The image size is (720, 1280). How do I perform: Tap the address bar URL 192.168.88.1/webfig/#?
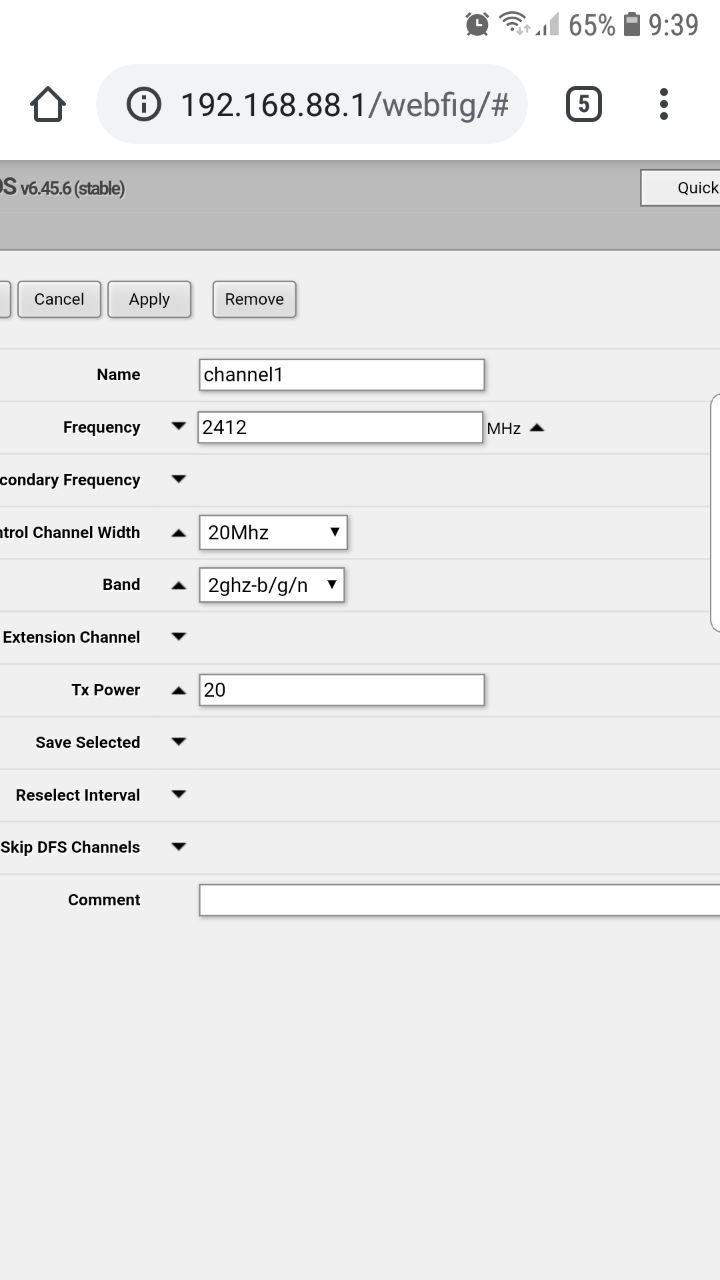tap(345, 104)
